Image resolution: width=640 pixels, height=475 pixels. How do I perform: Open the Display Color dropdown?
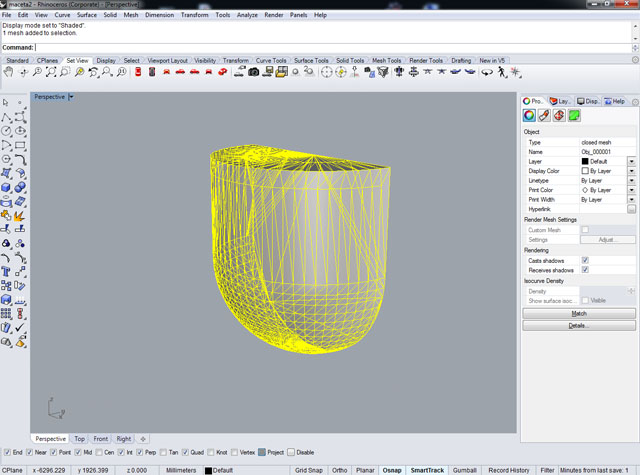coord(631,171)
